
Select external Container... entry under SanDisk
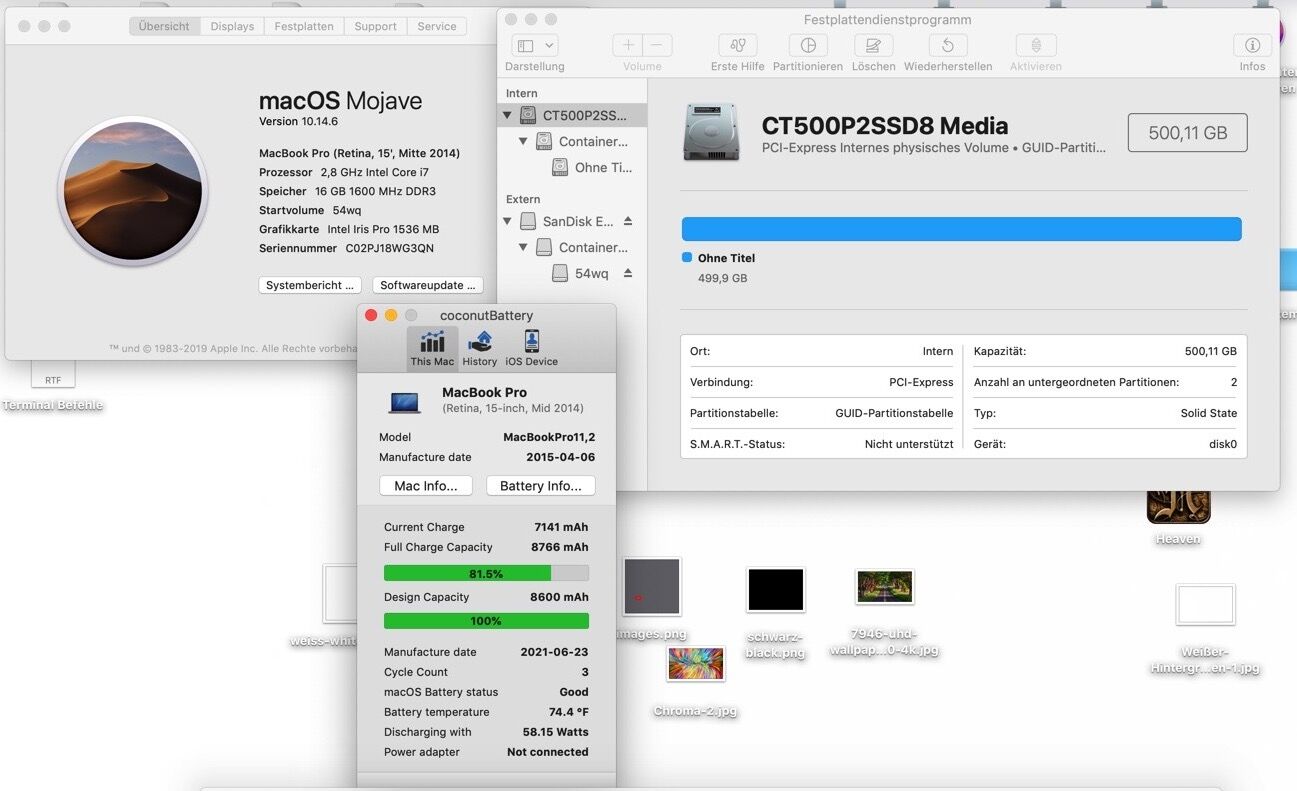(x=572, y=247)
